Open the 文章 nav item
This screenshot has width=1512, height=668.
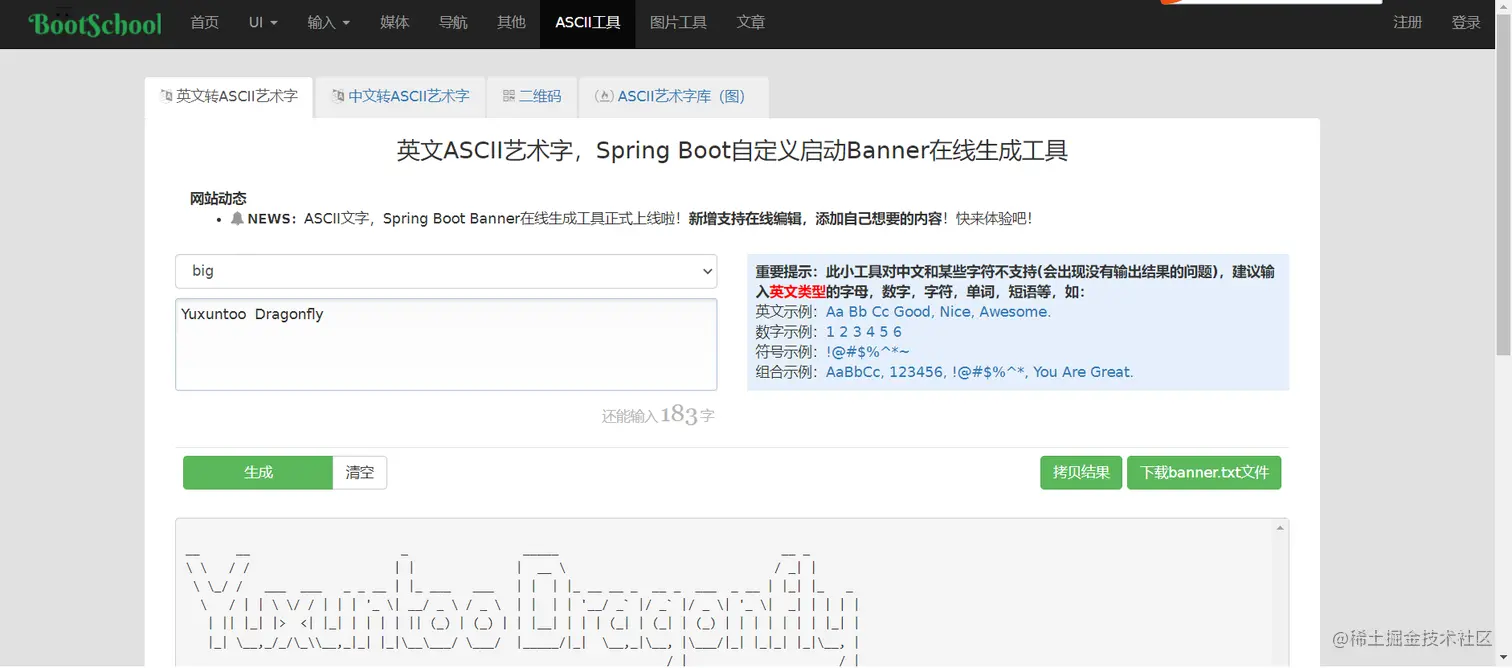[x=751, y=22]
